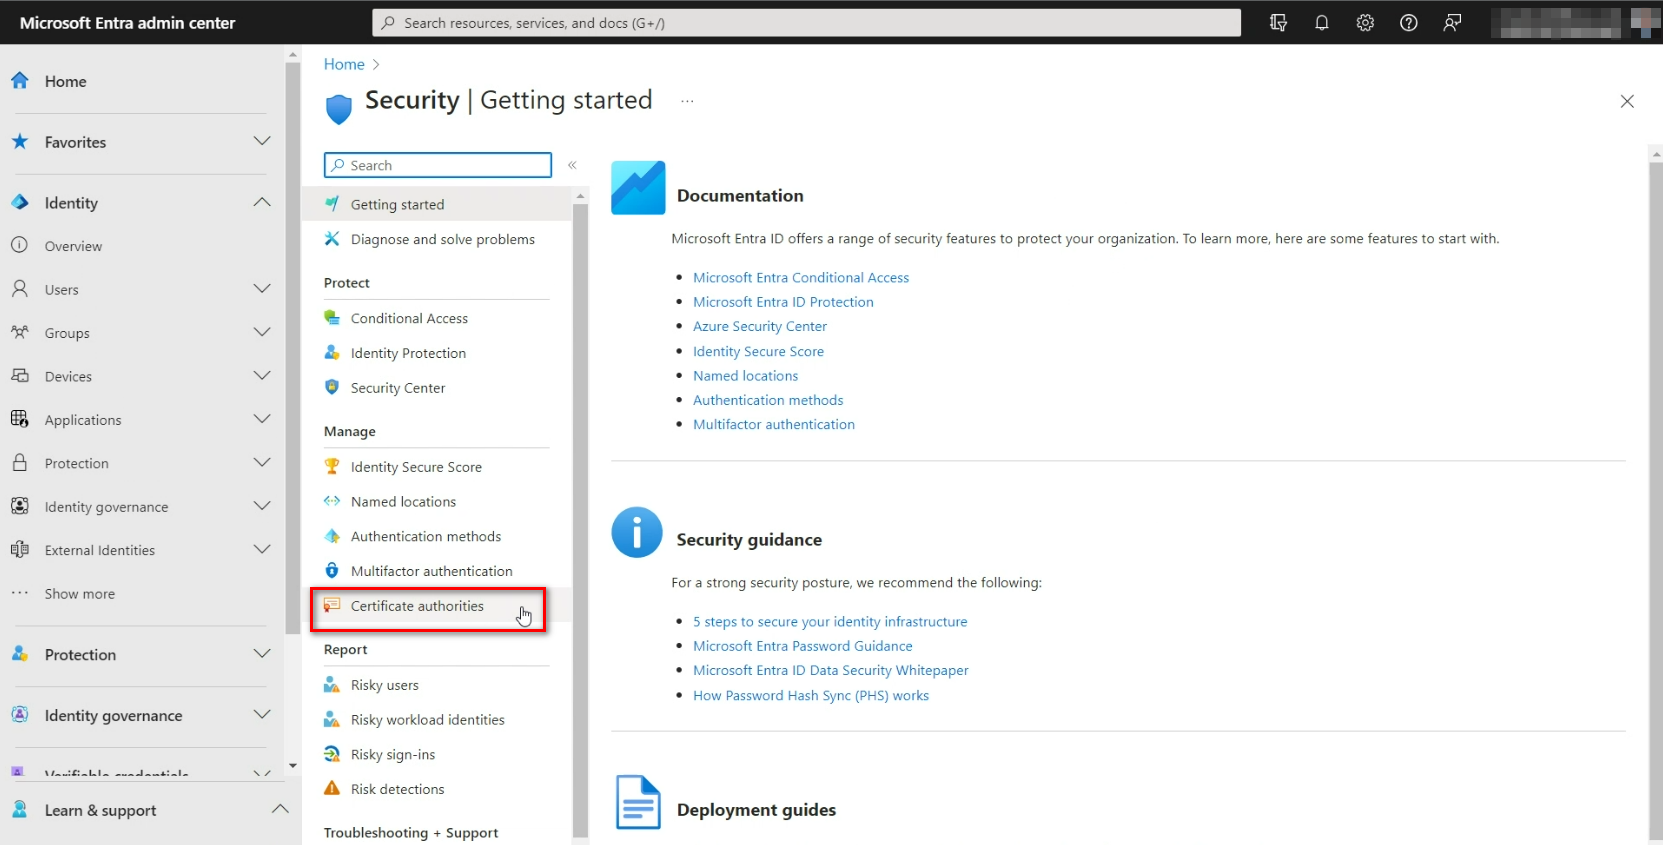The image size is (1663, 845).
Task: Click the Named locations arrows icon
Action: click(332, 501)
